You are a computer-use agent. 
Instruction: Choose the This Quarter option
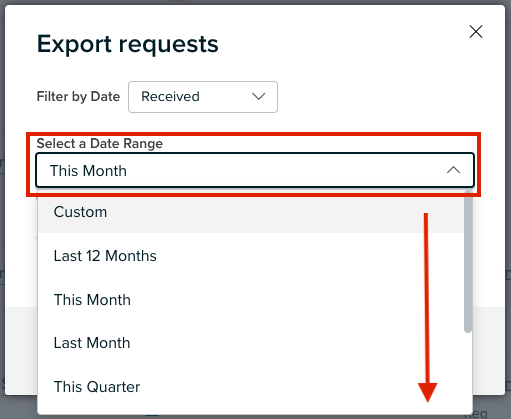[251, 387]
